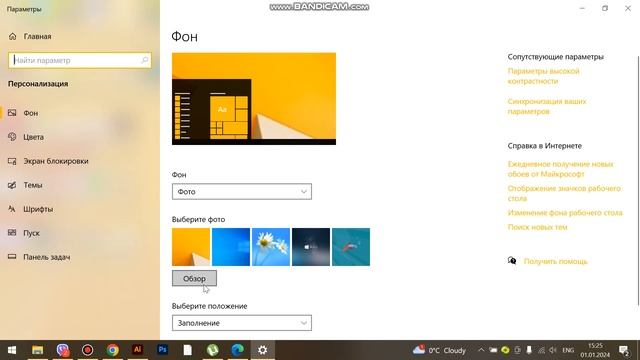This screenshot has height=360, width=640.
Task: Click the volume speaker tray icon
Action: pyautogui.click(x=553, y=350)
